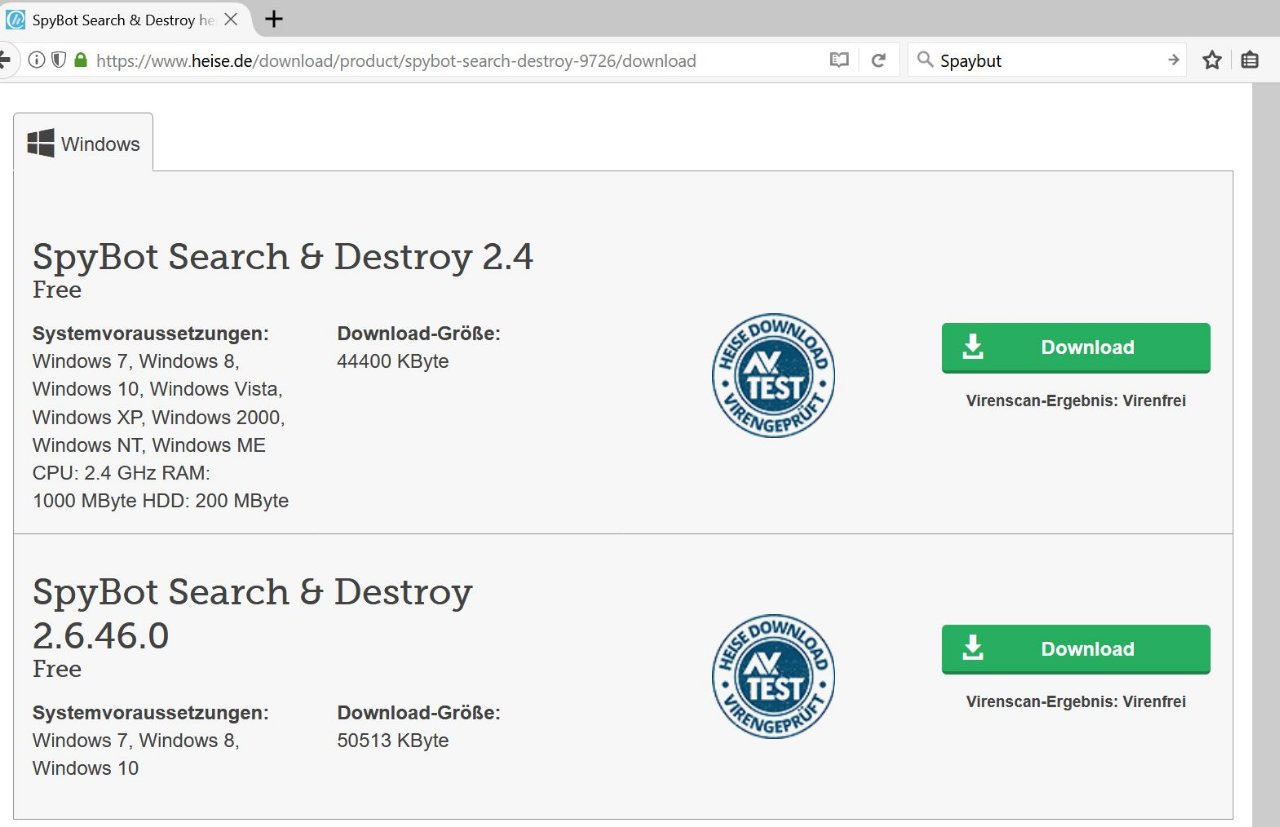The image size is (1280, 827).
Task: Click the search box containing Spaybut
Action: point(1047,60)
